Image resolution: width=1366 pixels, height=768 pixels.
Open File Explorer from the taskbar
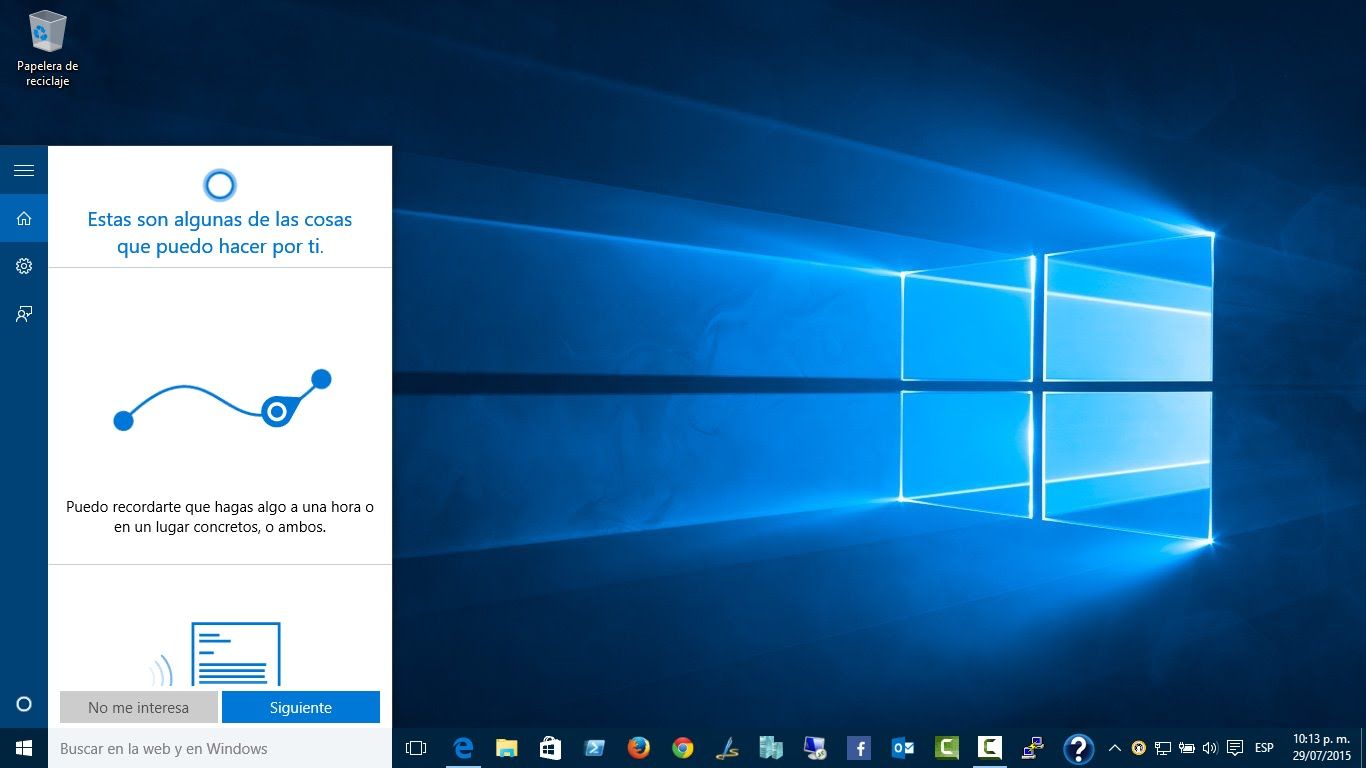(507, 748)
